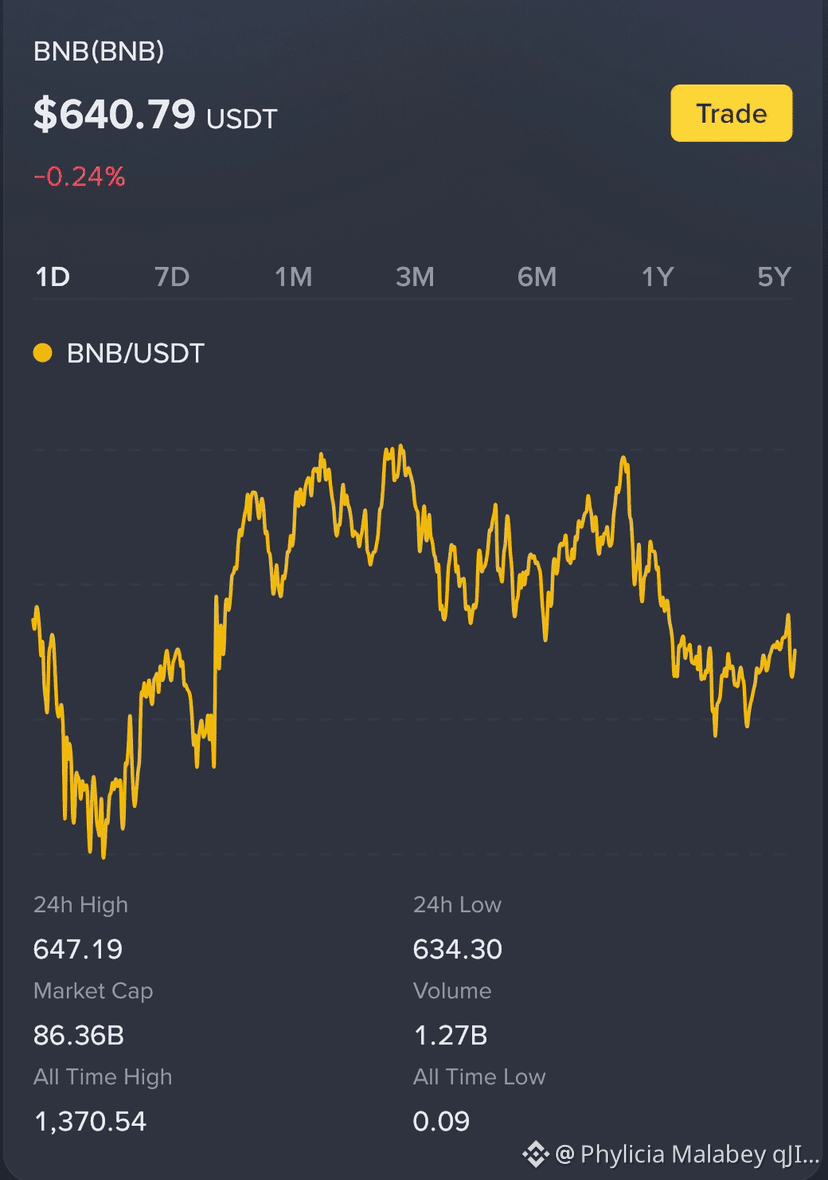Click the Market Cap label

point(93,991)
